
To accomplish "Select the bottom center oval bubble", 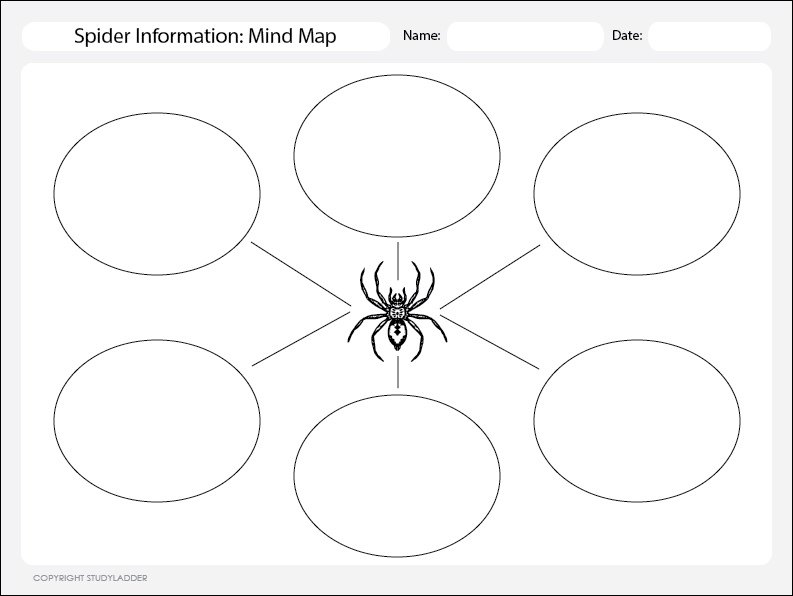I will click(397, 476).
